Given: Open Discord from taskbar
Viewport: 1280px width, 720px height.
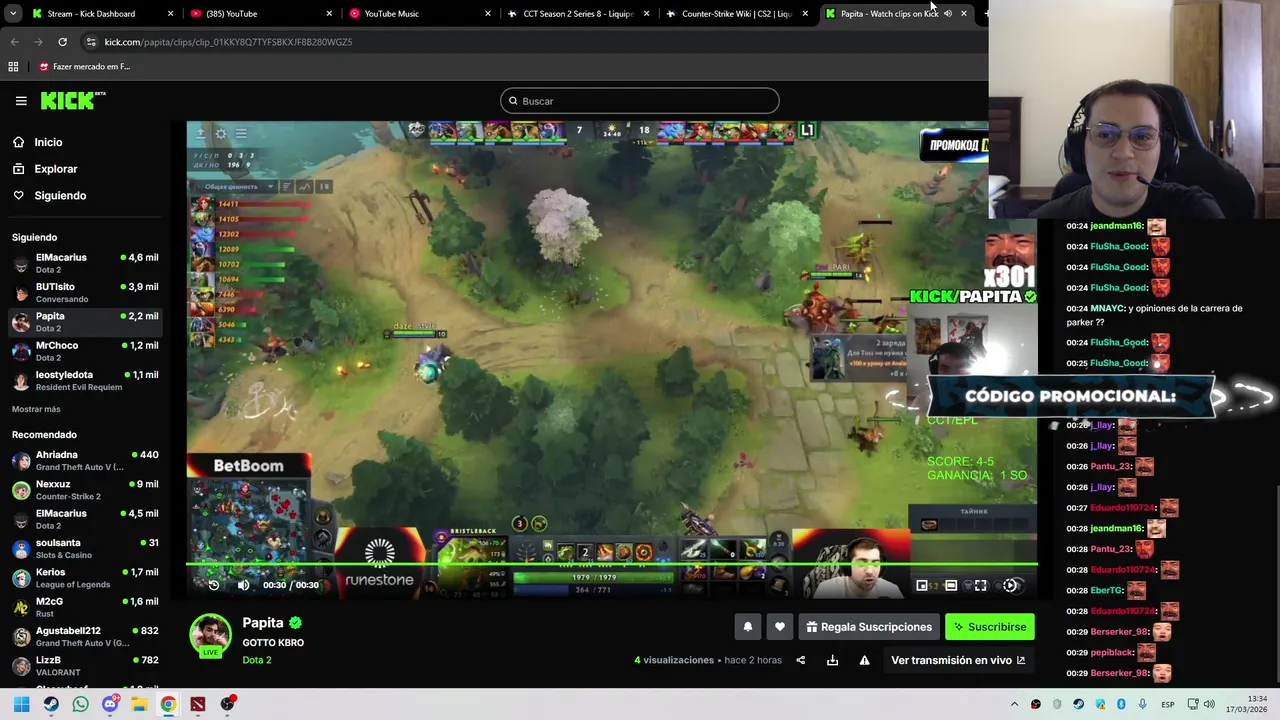Looking at the screenshot, I should point(110,704).
